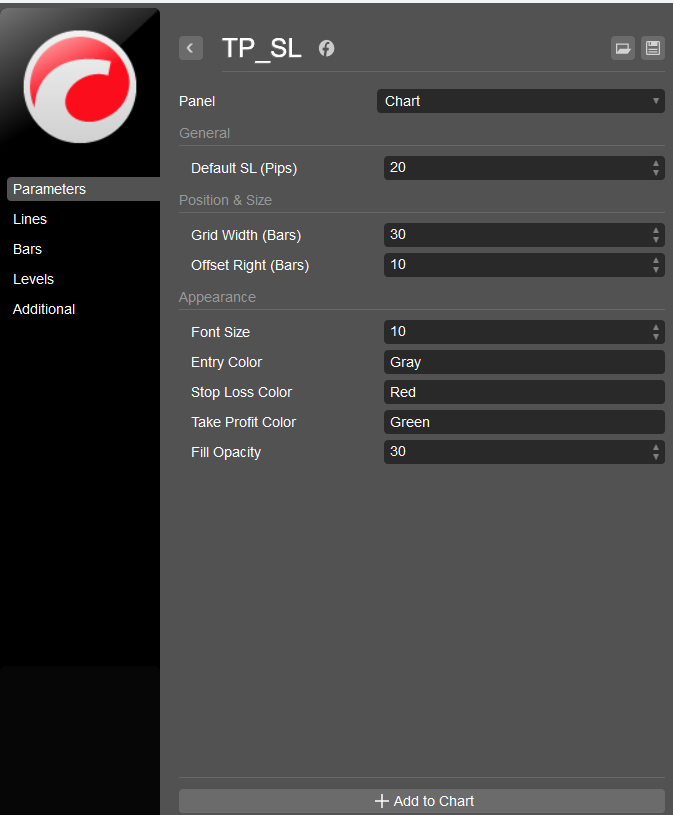
Task: Go to the Levels tab
Action: pyautogui.click(x=33, y=279)
